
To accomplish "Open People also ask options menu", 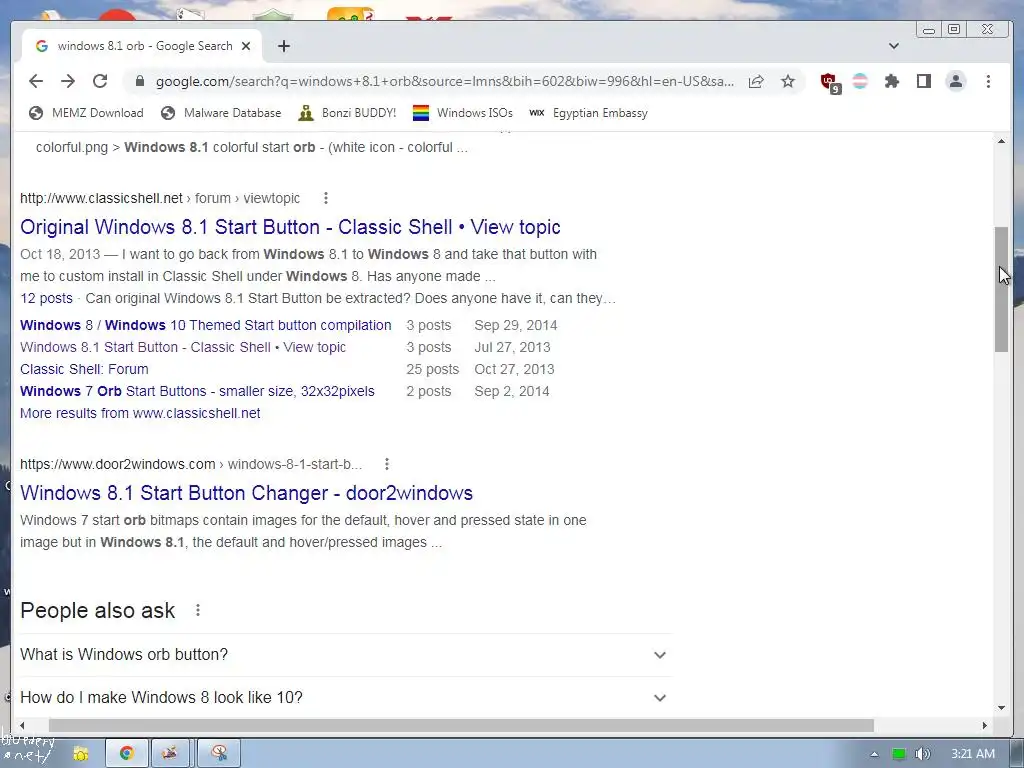I will pyautogui.click(x=198, y=610).
